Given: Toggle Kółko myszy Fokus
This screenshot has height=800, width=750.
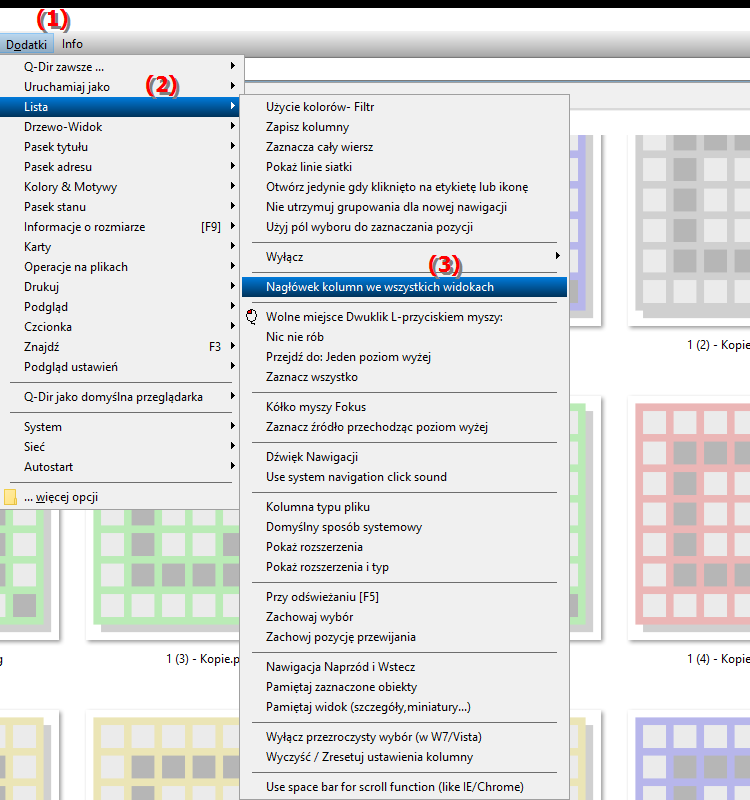Looking at the screenshot, I should [x=404, y=407].
